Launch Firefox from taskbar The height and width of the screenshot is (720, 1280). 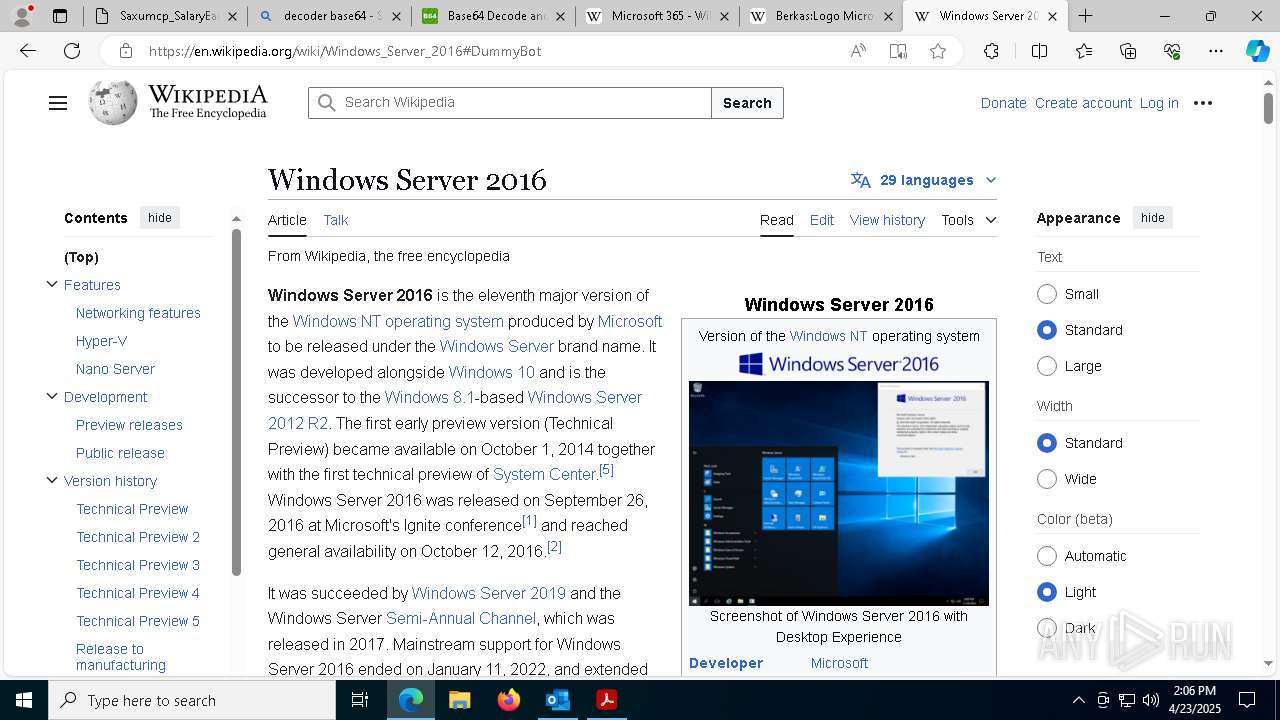pyautogui.click(x=508, y=700)
